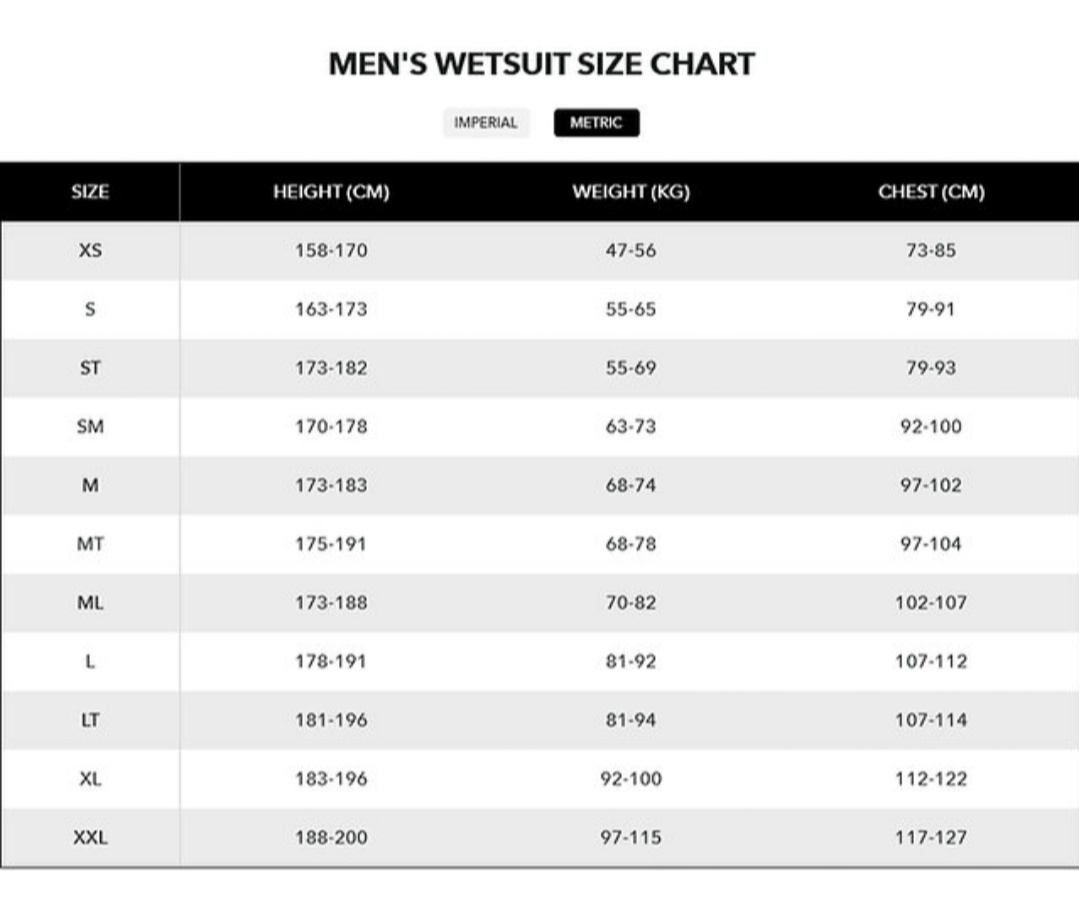Select the Metric units toggle
The image size is (1079, 898).
596,123
